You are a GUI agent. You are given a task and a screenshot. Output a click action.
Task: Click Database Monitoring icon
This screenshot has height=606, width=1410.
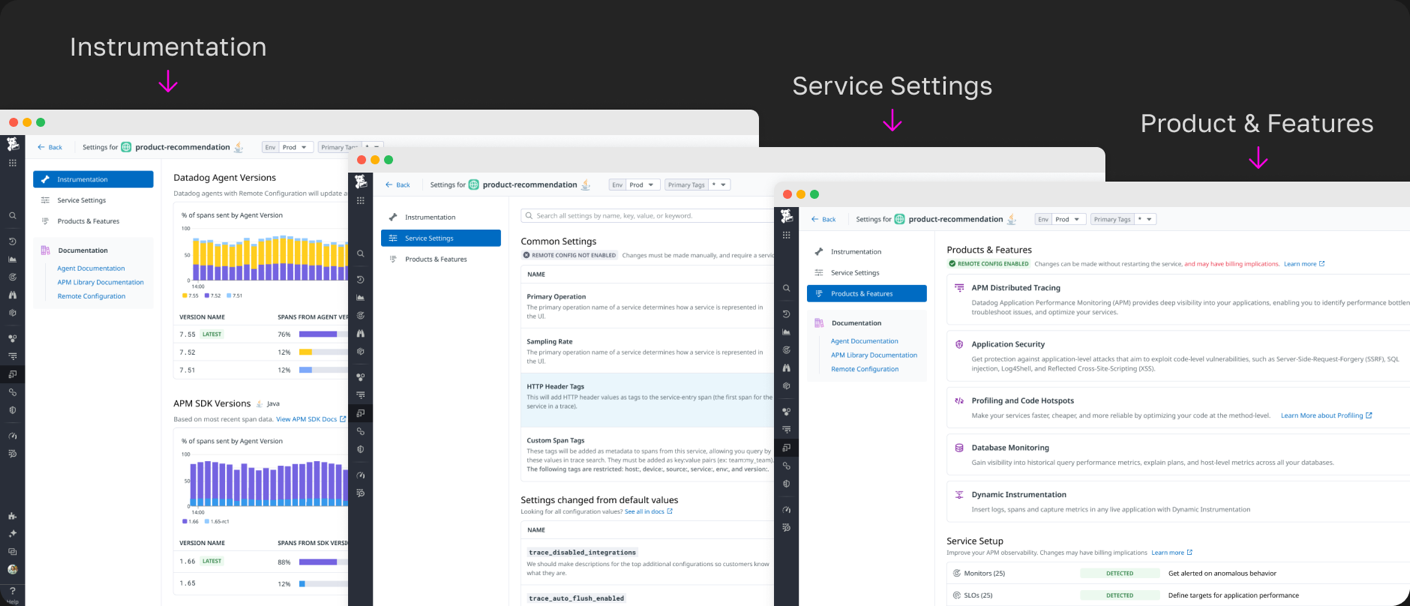[960, 448]
